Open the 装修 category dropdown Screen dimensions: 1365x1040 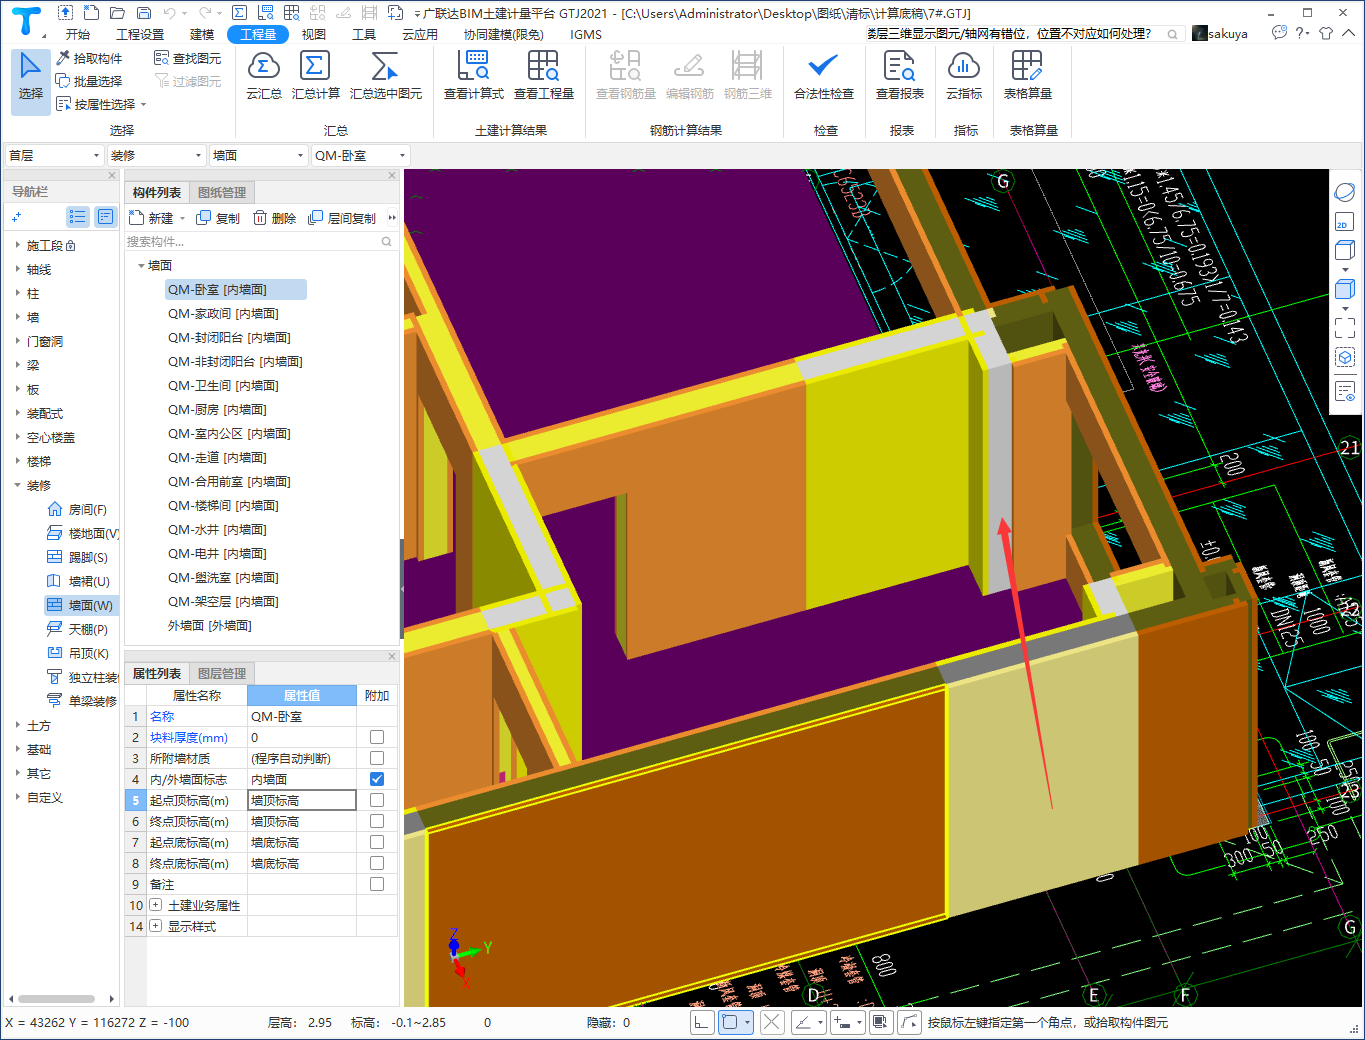coord(156,155)
